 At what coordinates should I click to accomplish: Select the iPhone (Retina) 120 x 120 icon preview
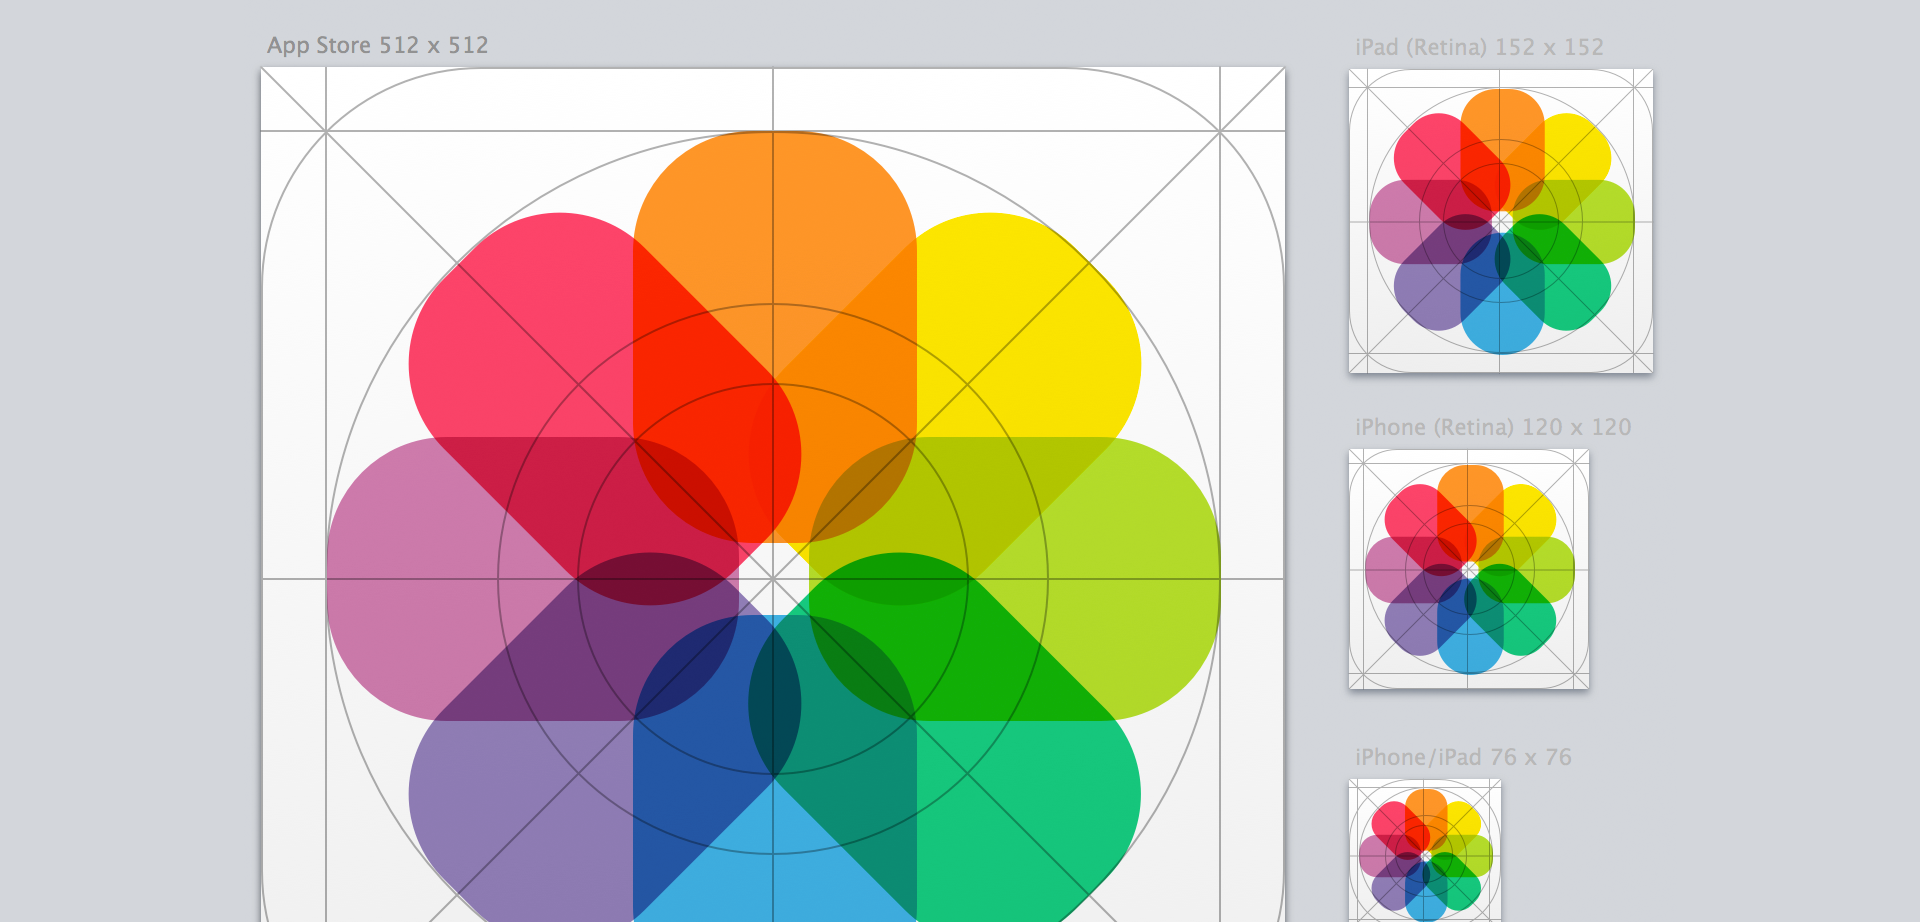(1469, 569)
